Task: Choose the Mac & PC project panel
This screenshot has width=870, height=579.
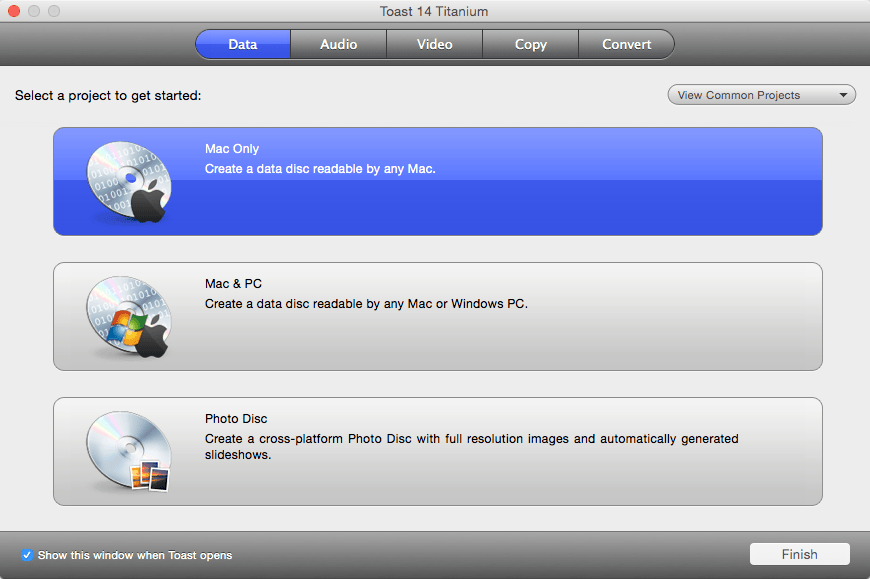Action: [x=438, y=317]
